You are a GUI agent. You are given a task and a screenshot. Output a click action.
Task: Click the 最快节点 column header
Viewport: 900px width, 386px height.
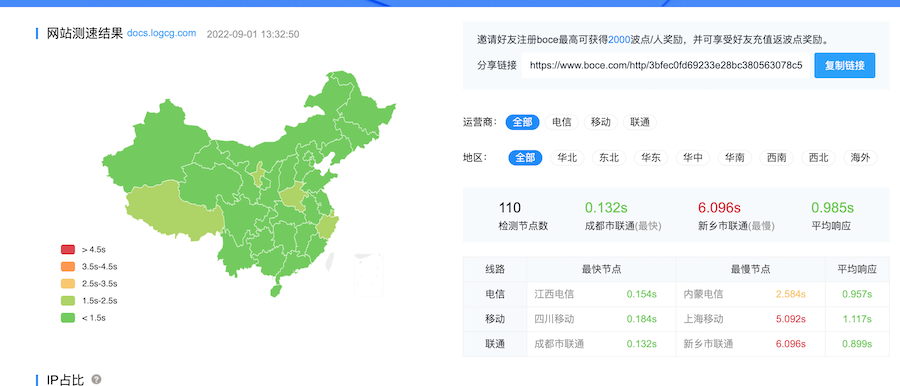(601, 269)
